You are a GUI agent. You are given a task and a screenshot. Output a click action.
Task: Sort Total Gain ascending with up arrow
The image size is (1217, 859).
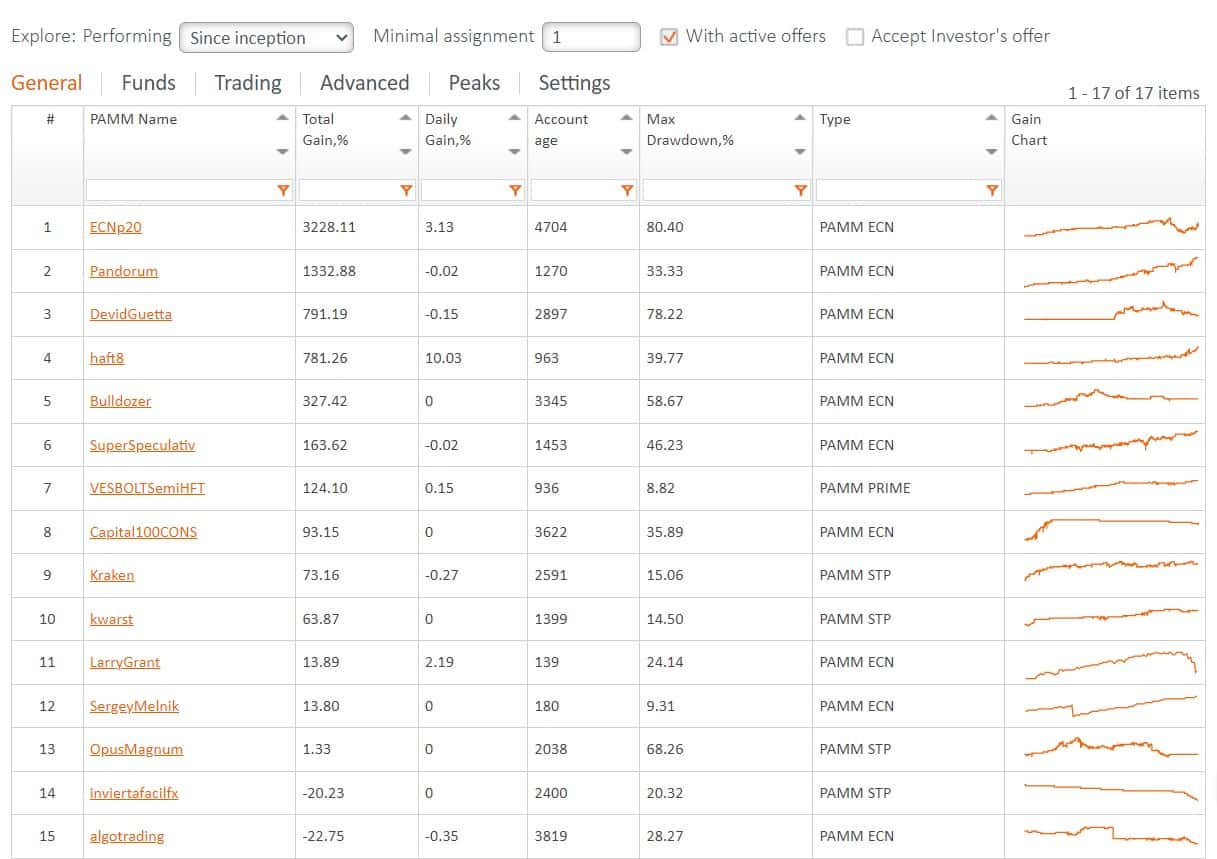pyautogui.click(x=405, y=118)
